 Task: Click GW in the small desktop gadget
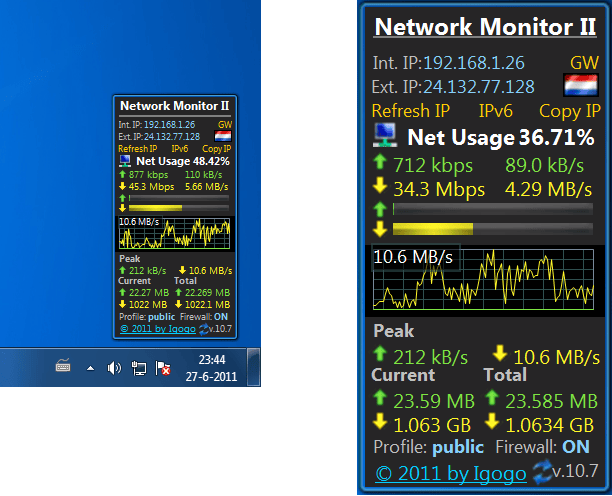pos(225,125)
